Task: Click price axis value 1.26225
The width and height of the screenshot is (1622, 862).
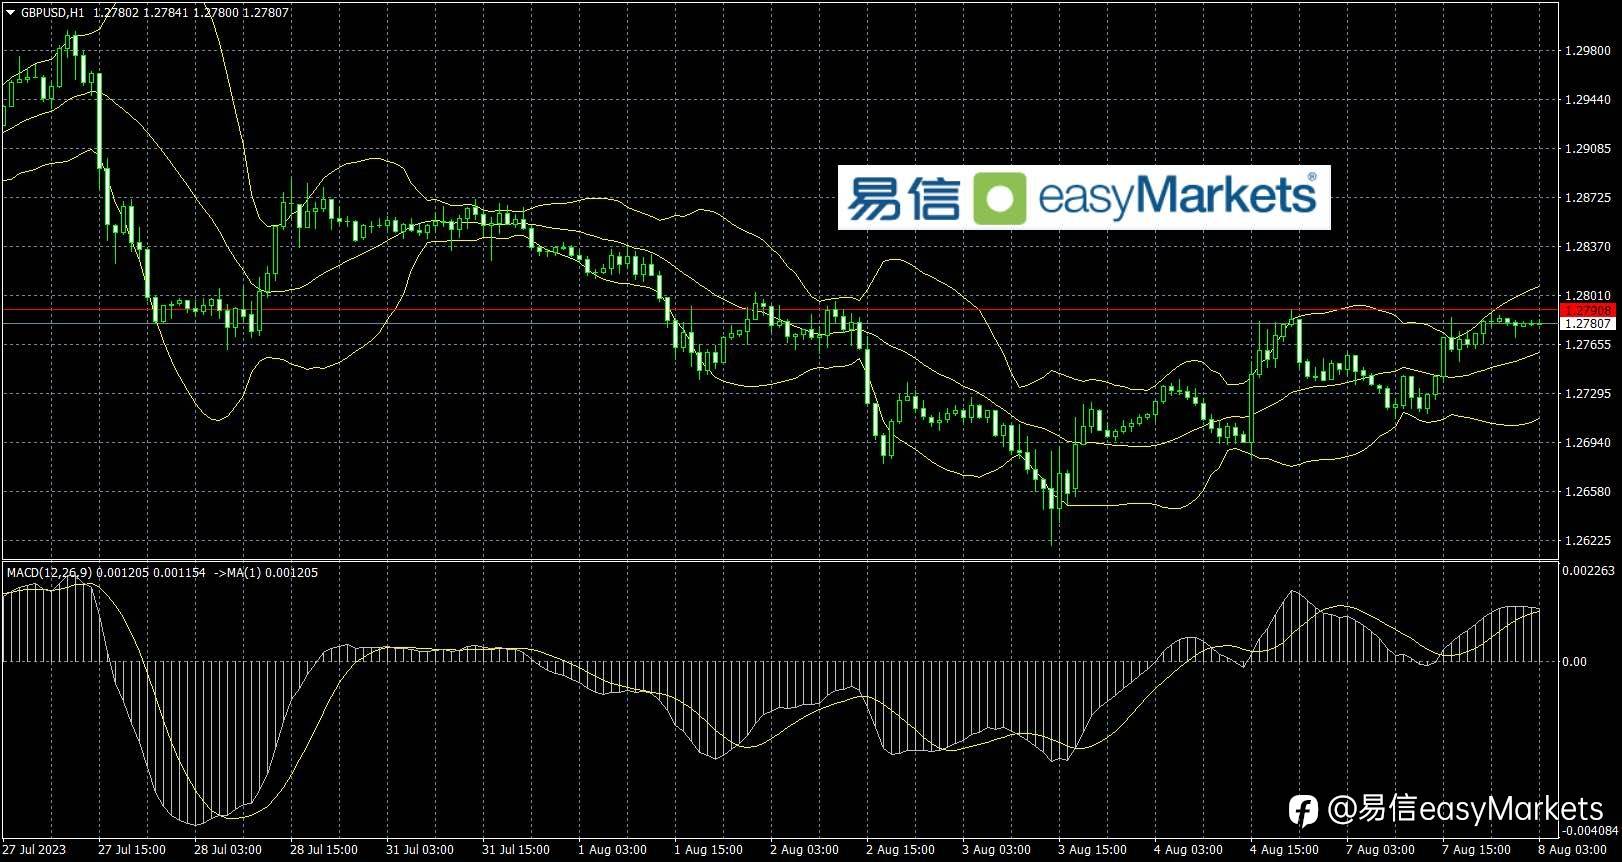Action: tap(1588, 540)
